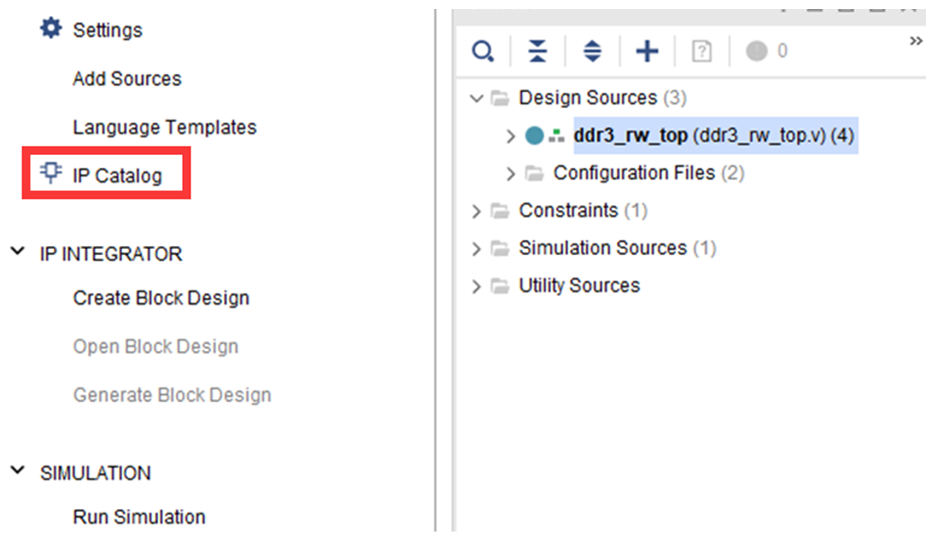Collapse the Design Sources folder

click(477, 98)
